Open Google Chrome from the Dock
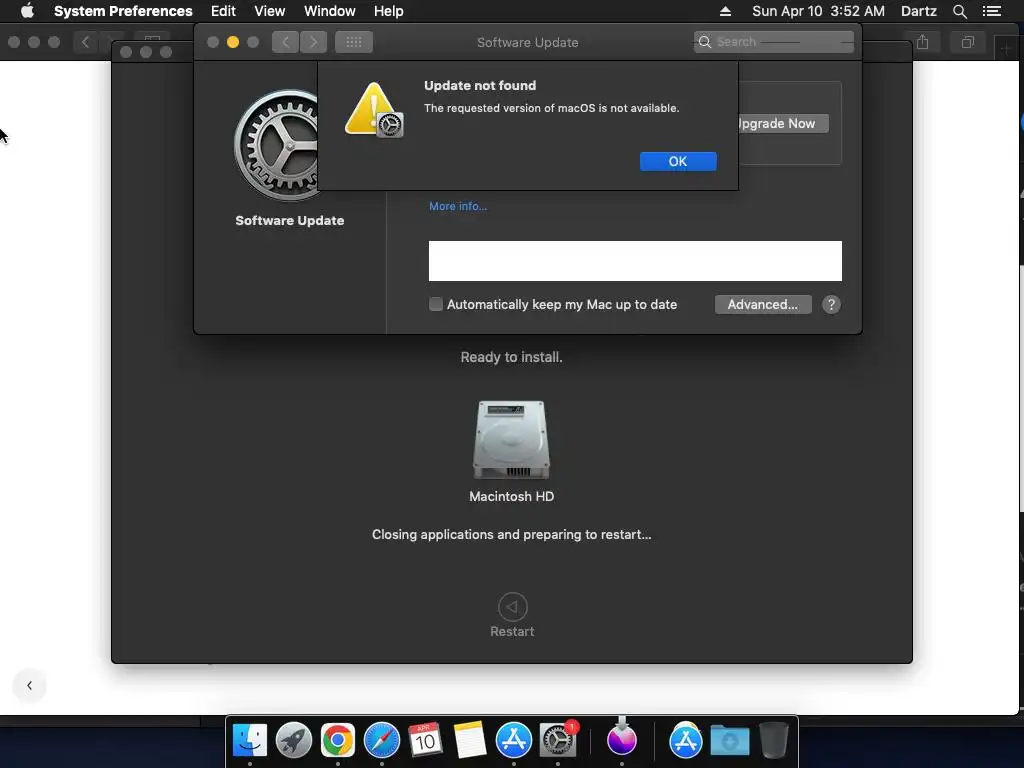Viewport: 1024px width, 768px height. click(x=338, y=741)
